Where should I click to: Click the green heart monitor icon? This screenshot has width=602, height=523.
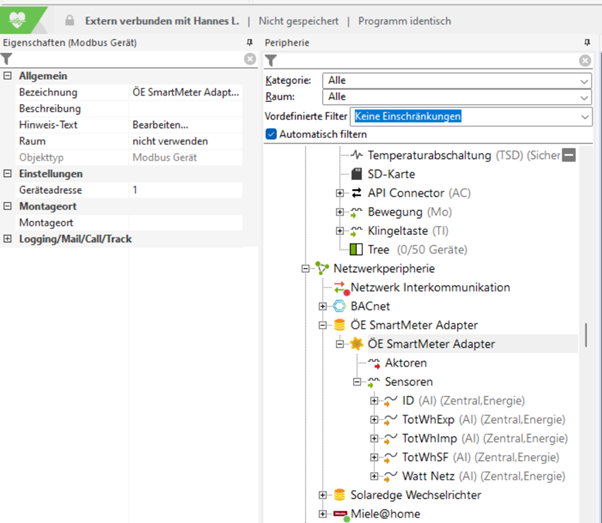pyautogui.click(x=23, y=18)
